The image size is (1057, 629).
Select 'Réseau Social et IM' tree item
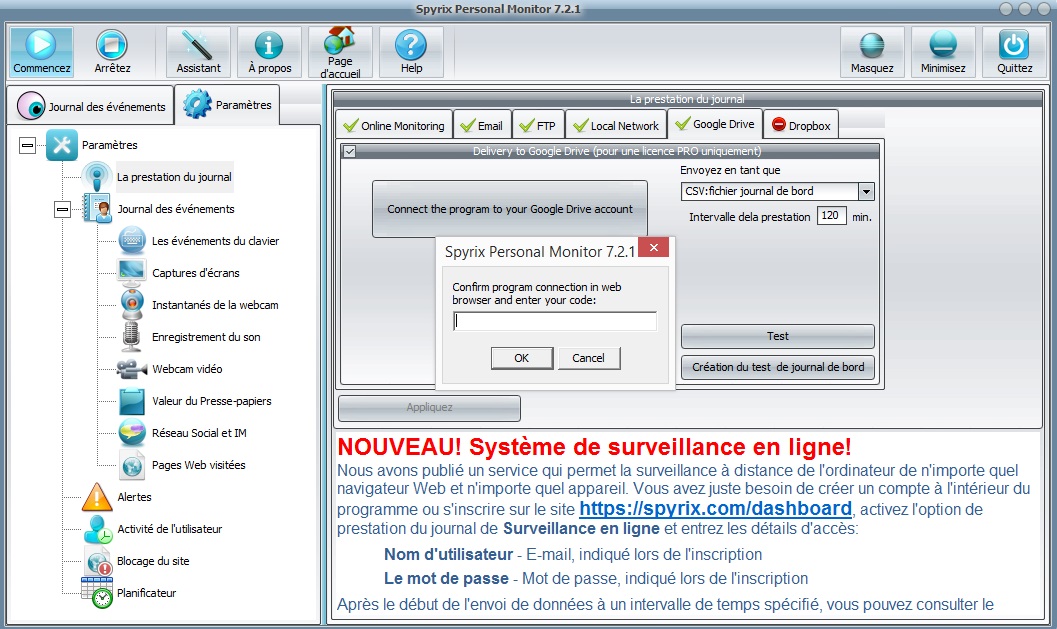(199, 433)
